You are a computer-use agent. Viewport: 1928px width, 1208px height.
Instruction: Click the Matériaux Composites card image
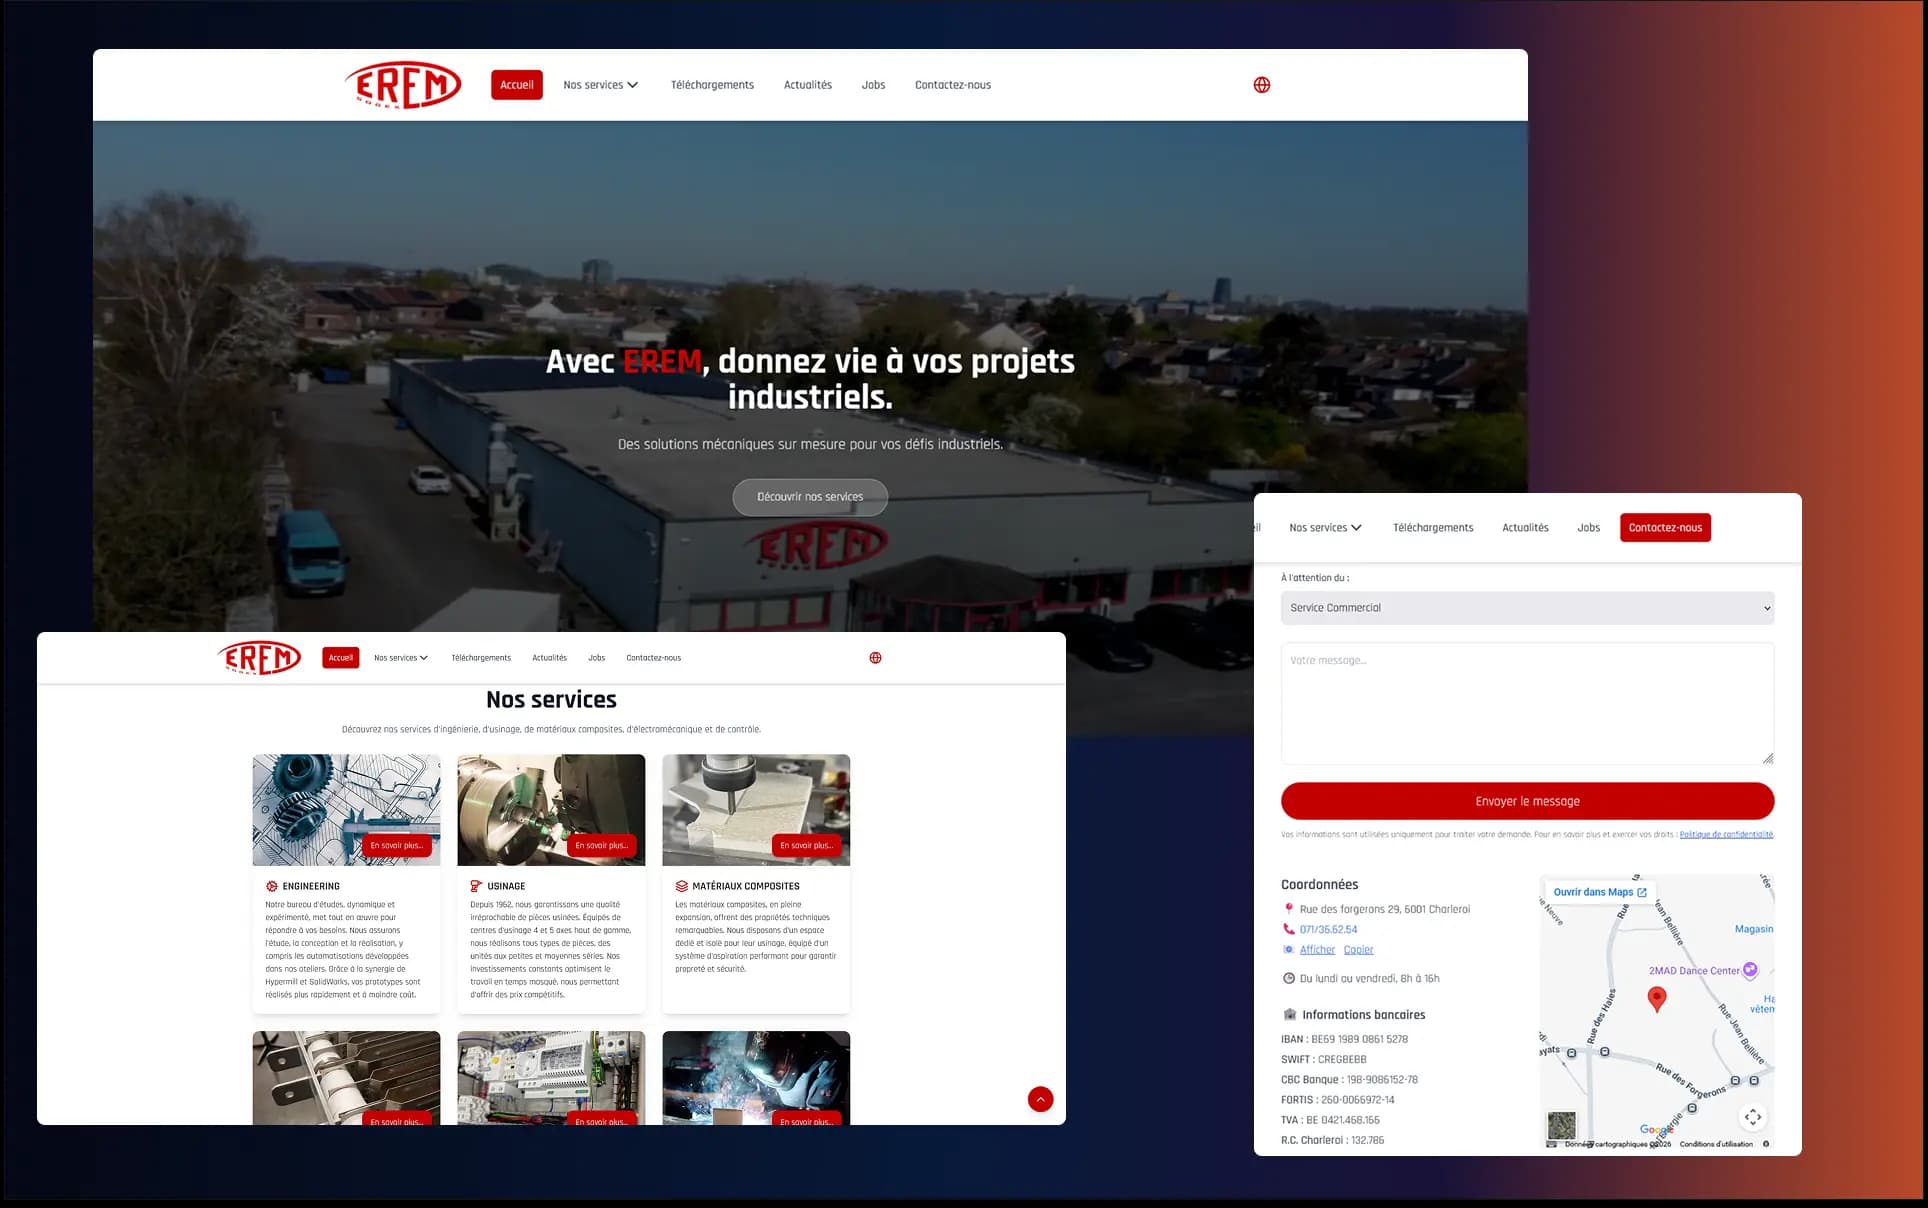click(x=756, y=810)
